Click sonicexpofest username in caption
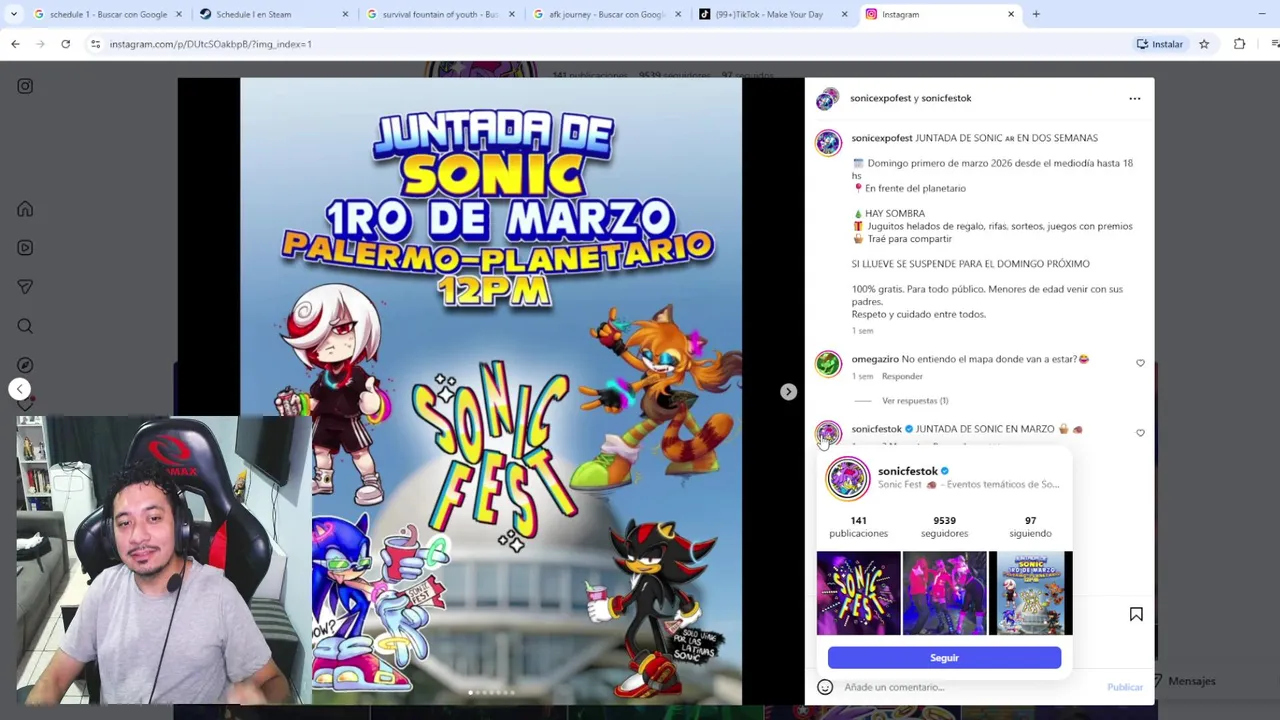This screenshot has height=720, width=1280. (x=882, y=138)
